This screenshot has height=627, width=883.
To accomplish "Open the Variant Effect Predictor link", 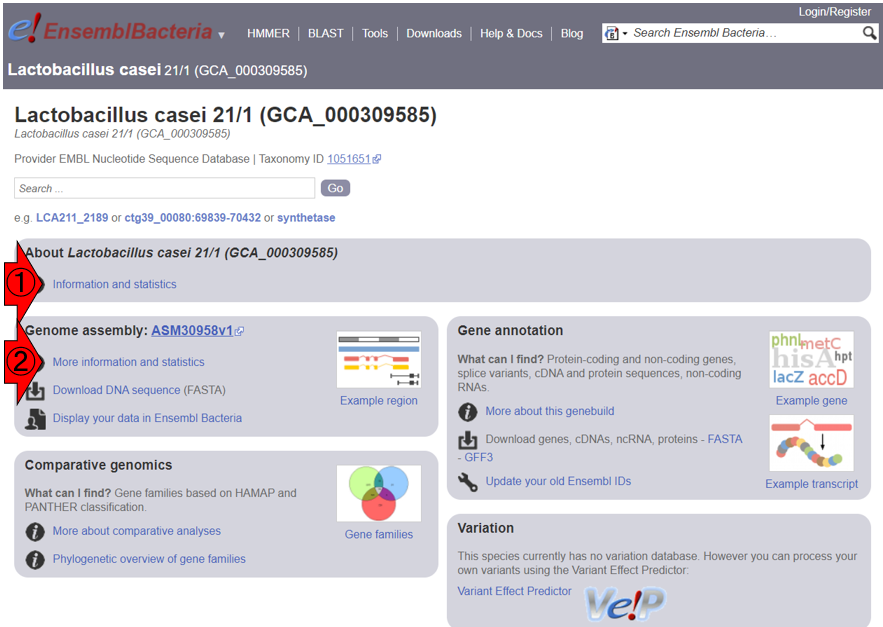I will point(514,591).
